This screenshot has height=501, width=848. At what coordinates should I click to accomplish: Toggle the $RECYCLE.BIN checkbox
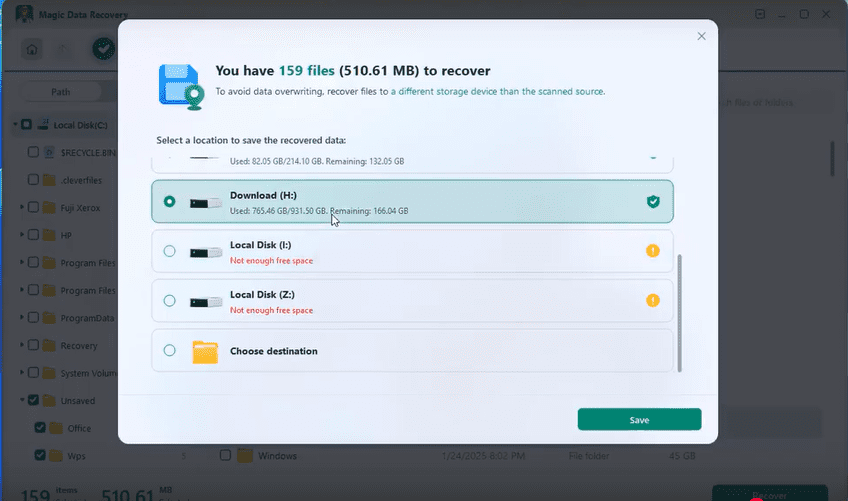pyautogui.click(x=33, y=152)
